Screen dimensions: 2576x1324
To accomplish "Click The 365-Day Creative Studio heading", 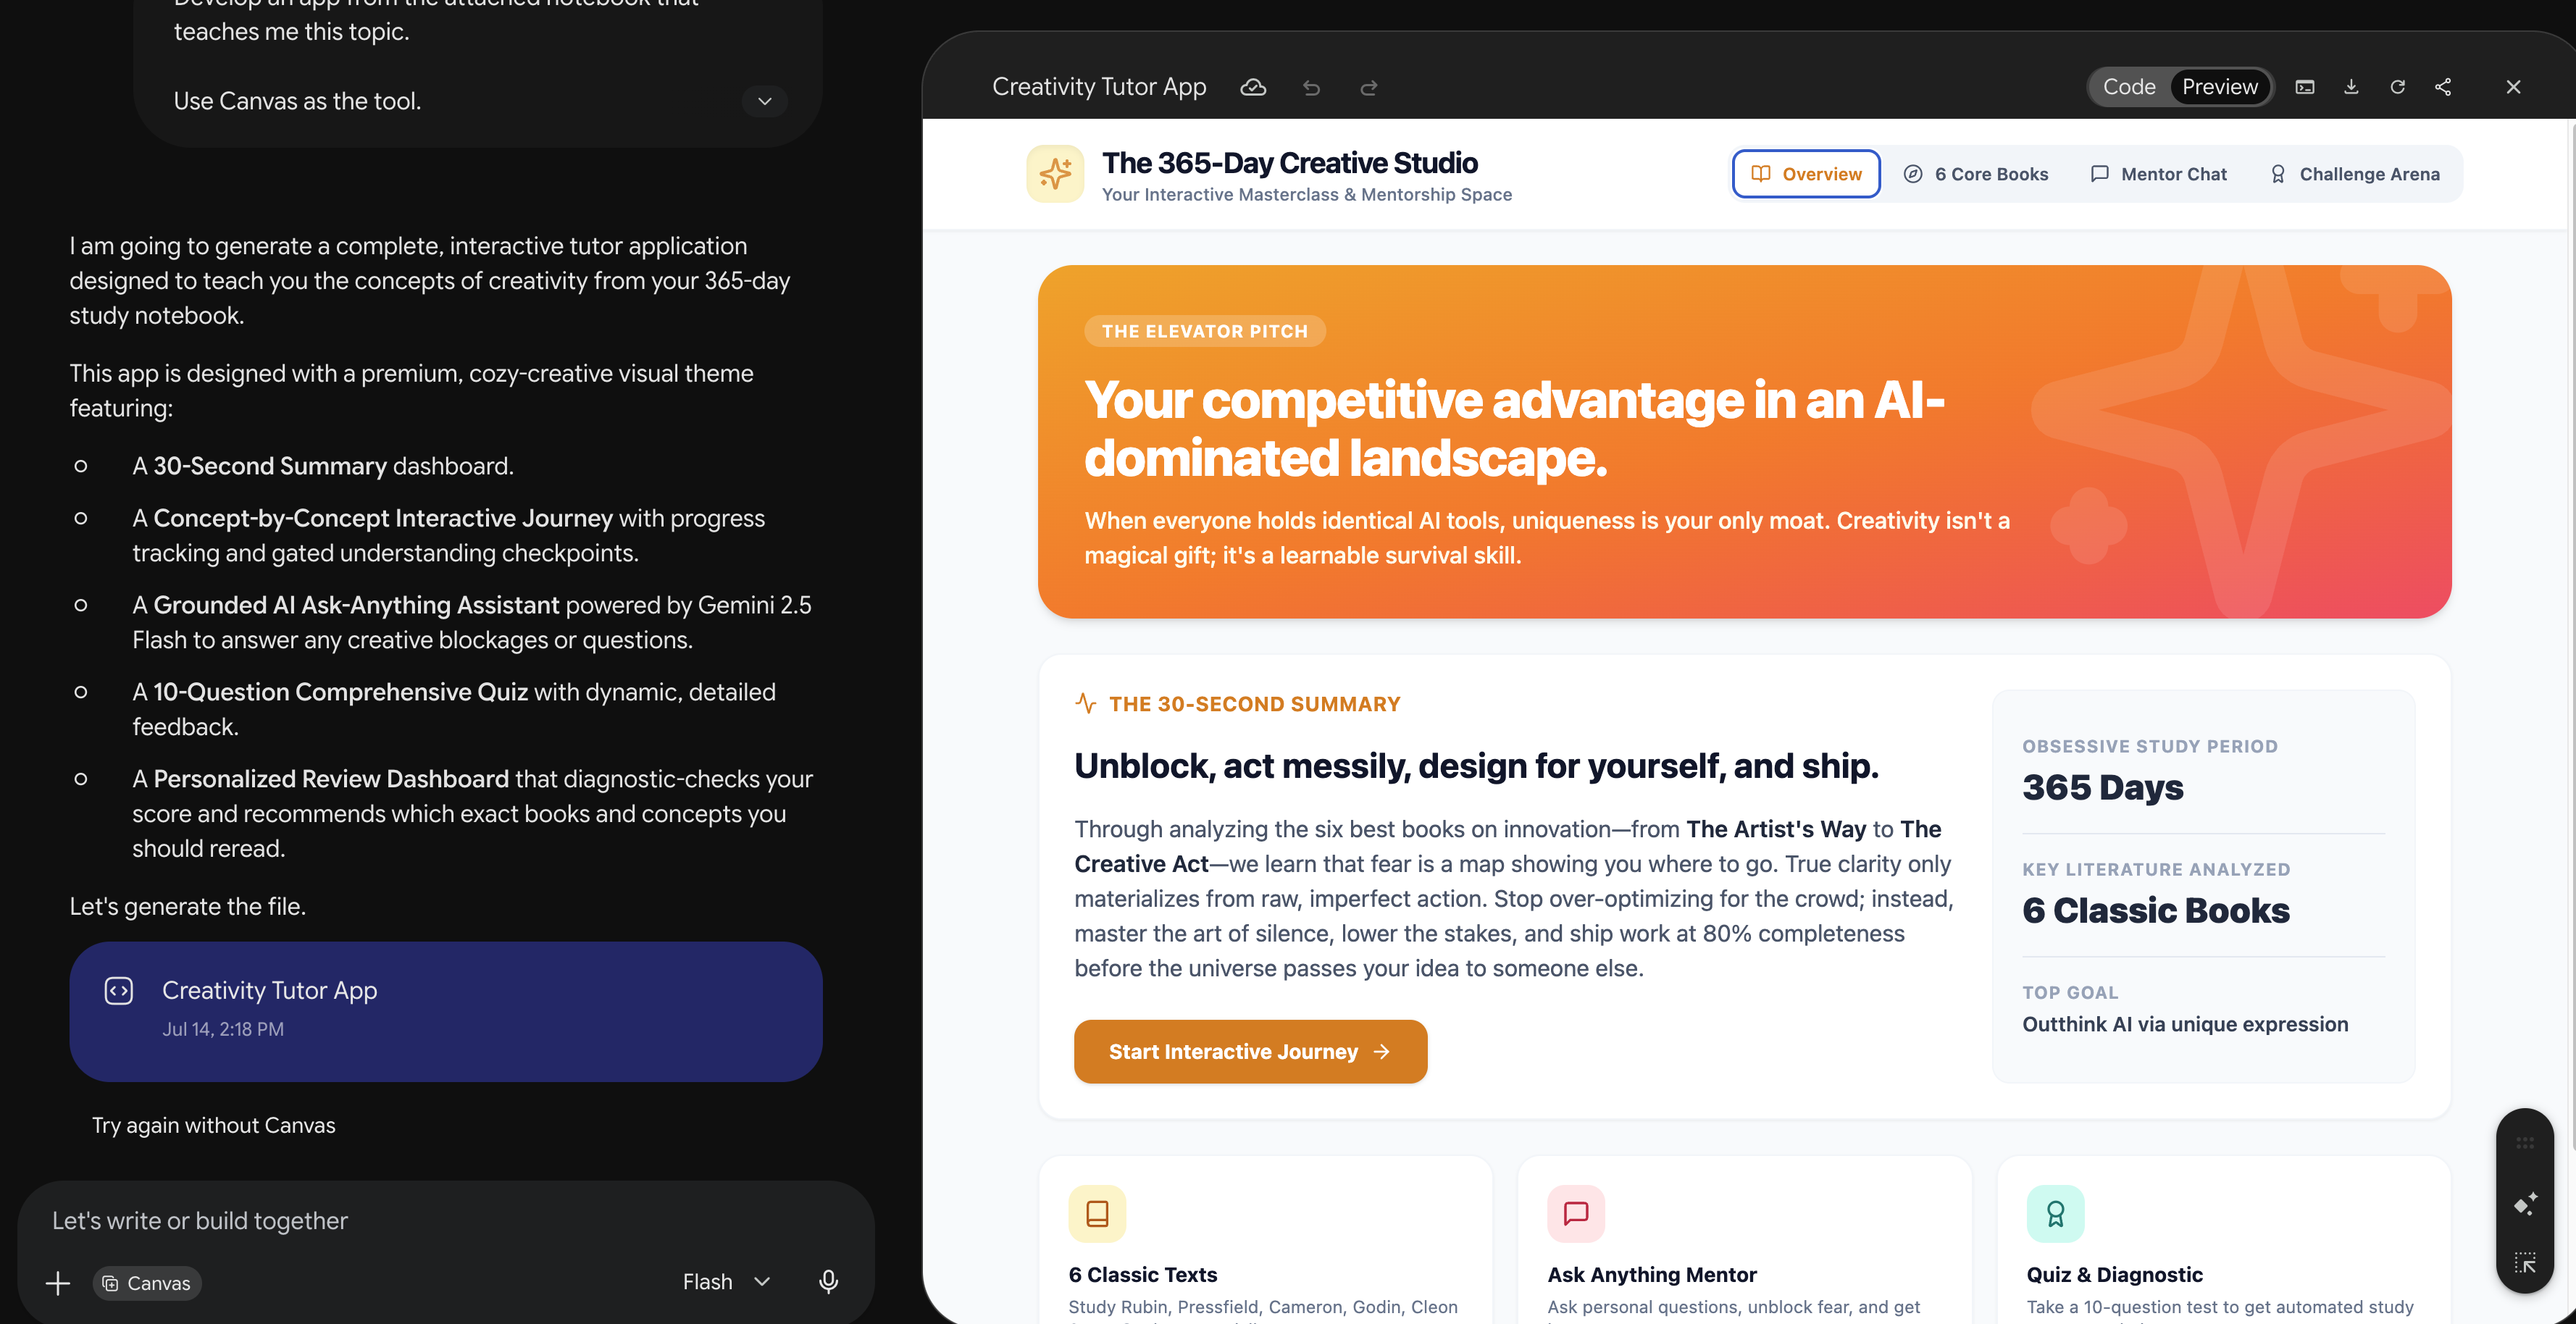I will coord(1289,163).
